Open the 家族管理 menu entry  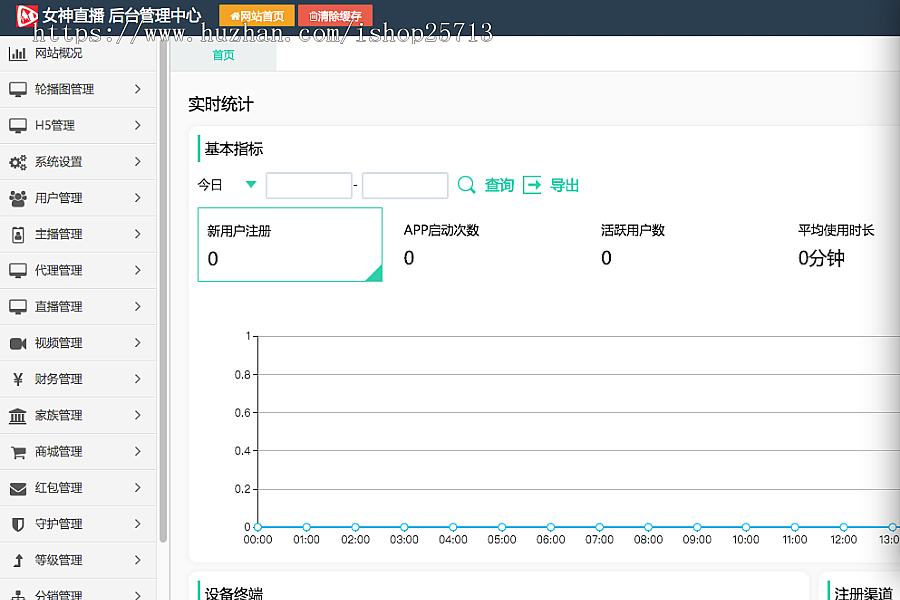78,416
